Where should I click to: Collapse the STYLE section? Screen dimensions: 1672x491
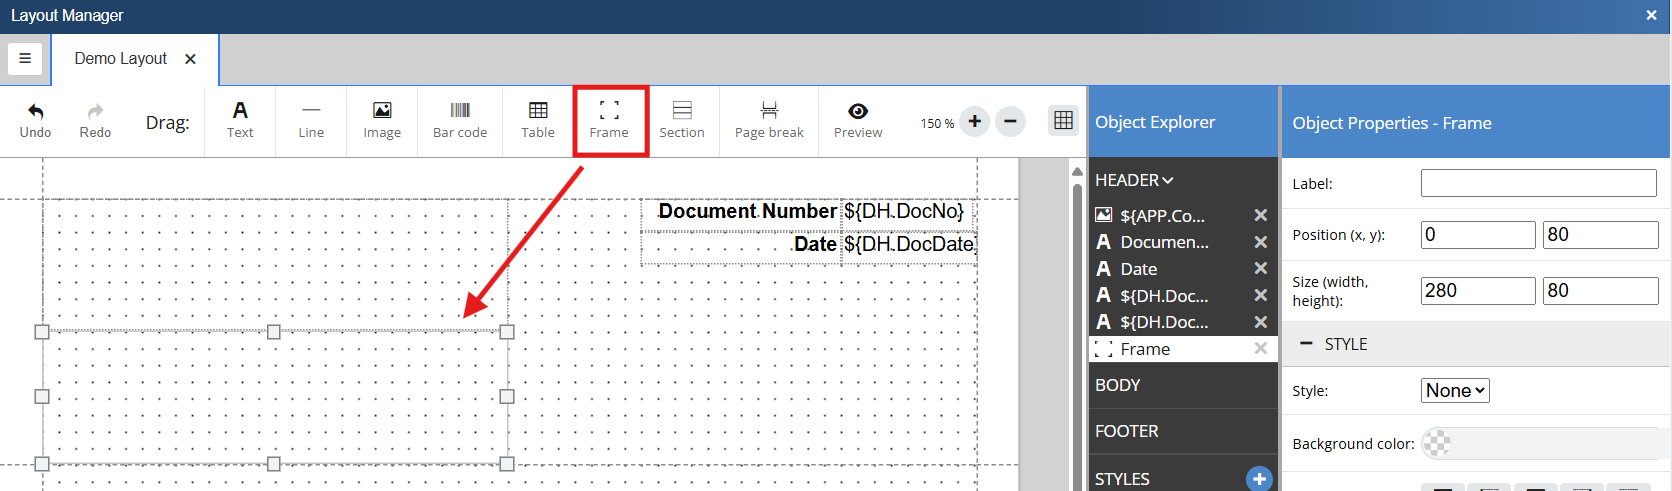(1306, 343)
